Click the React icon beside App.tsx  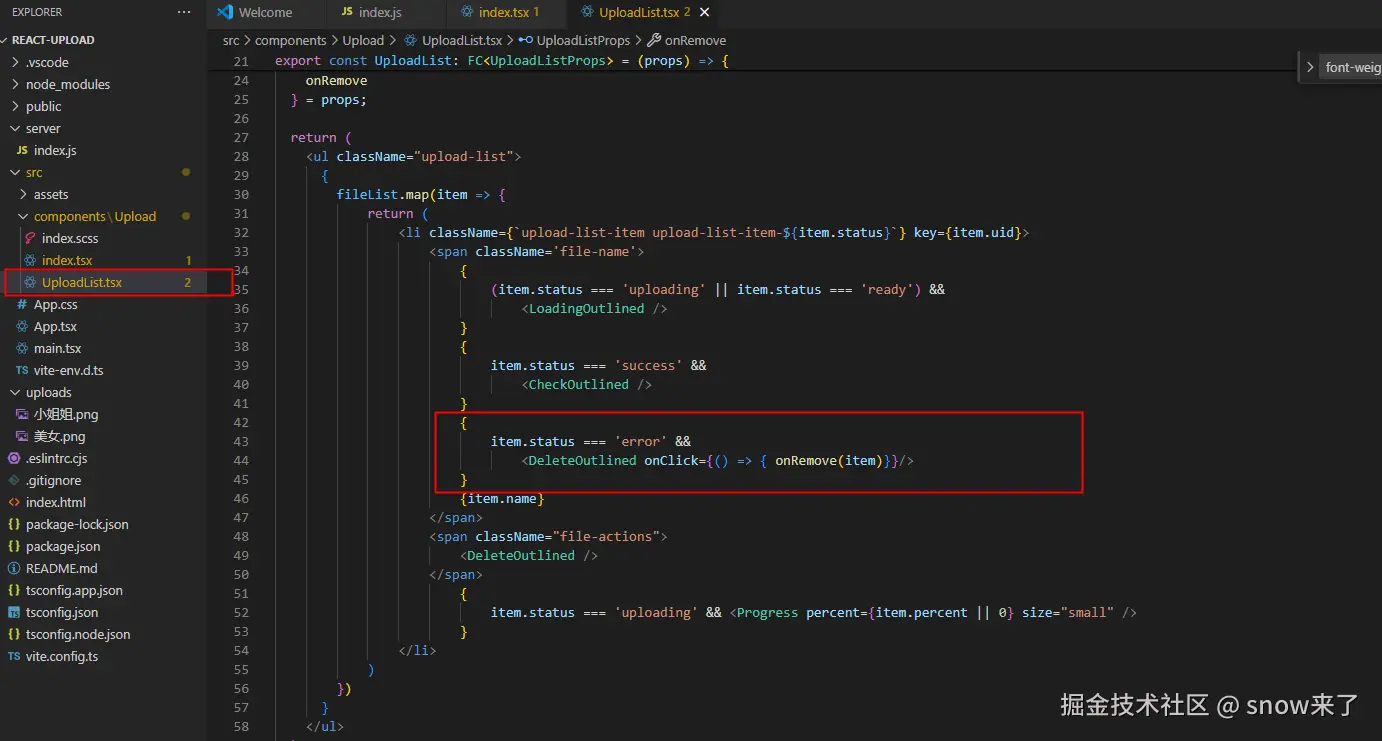22,326
